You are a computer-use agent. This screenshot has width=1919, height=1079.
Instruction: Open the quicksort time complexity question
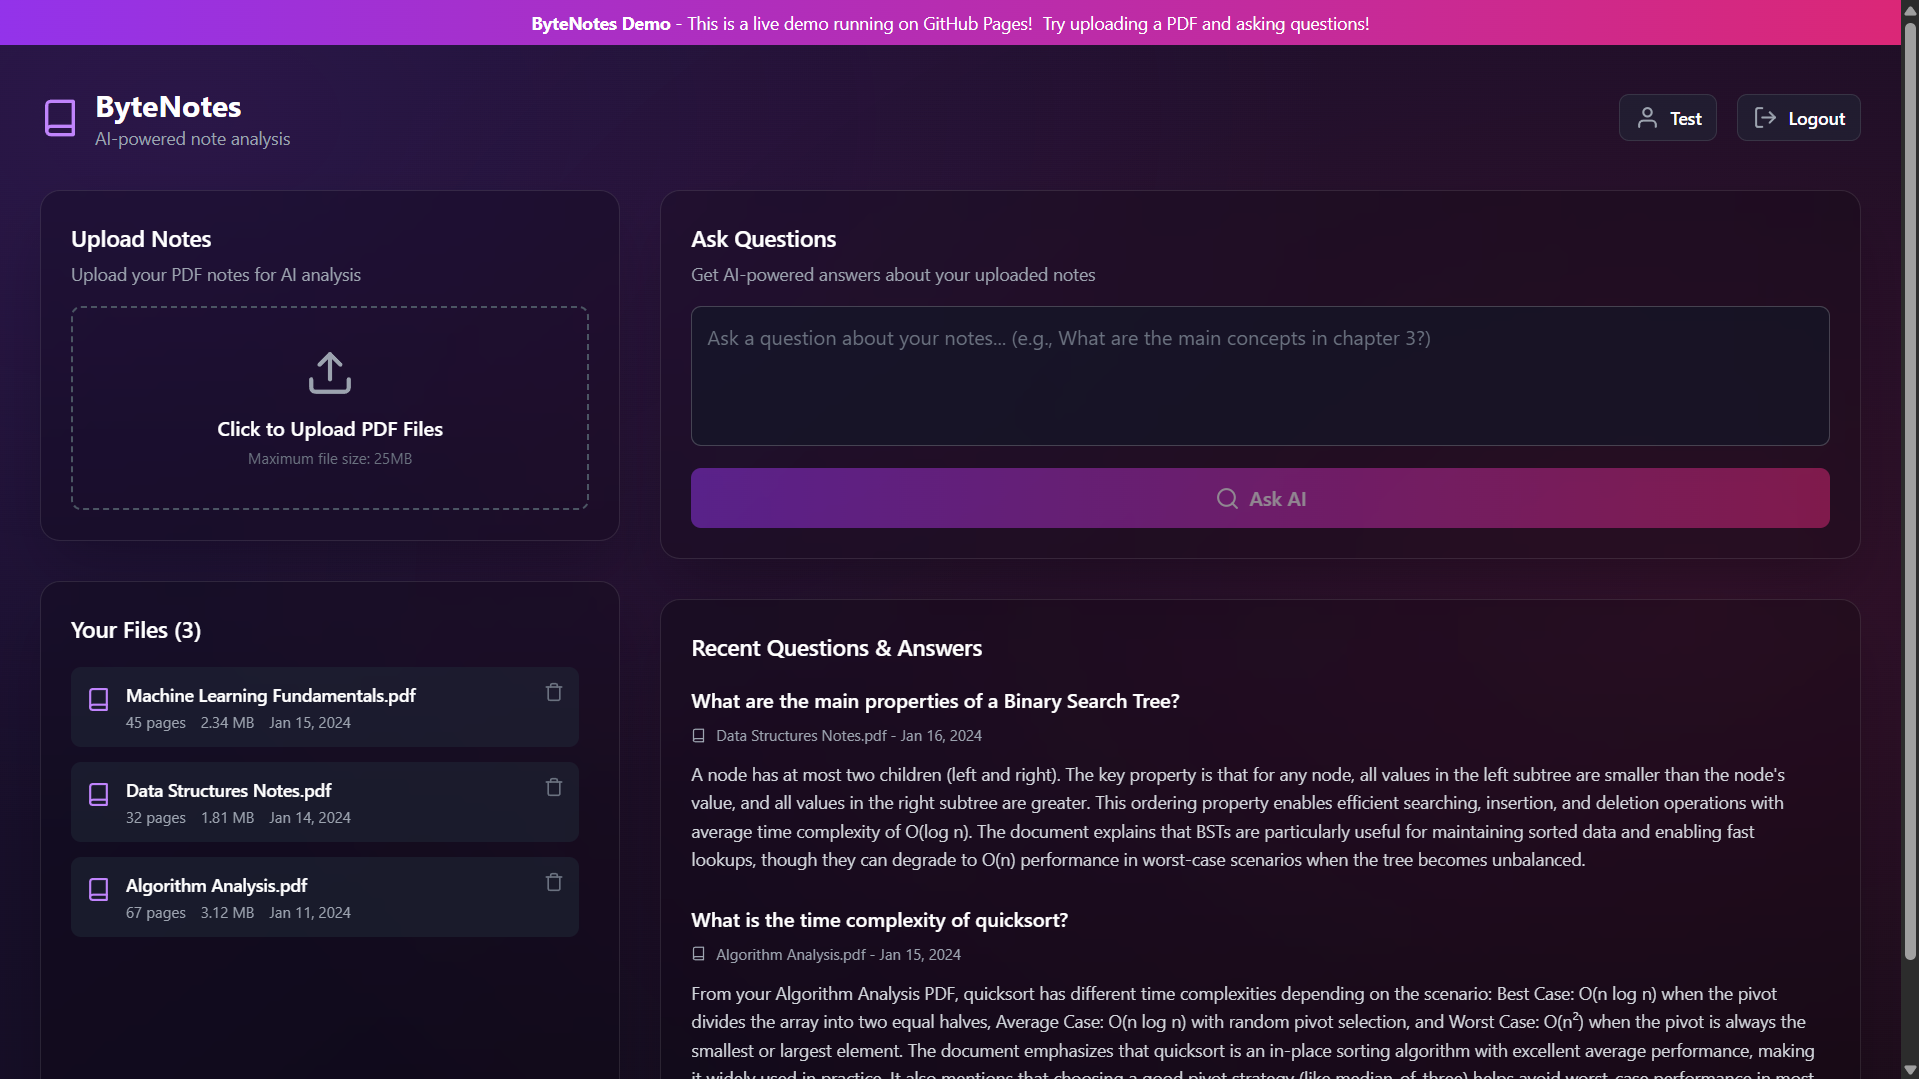click(879, 920)
